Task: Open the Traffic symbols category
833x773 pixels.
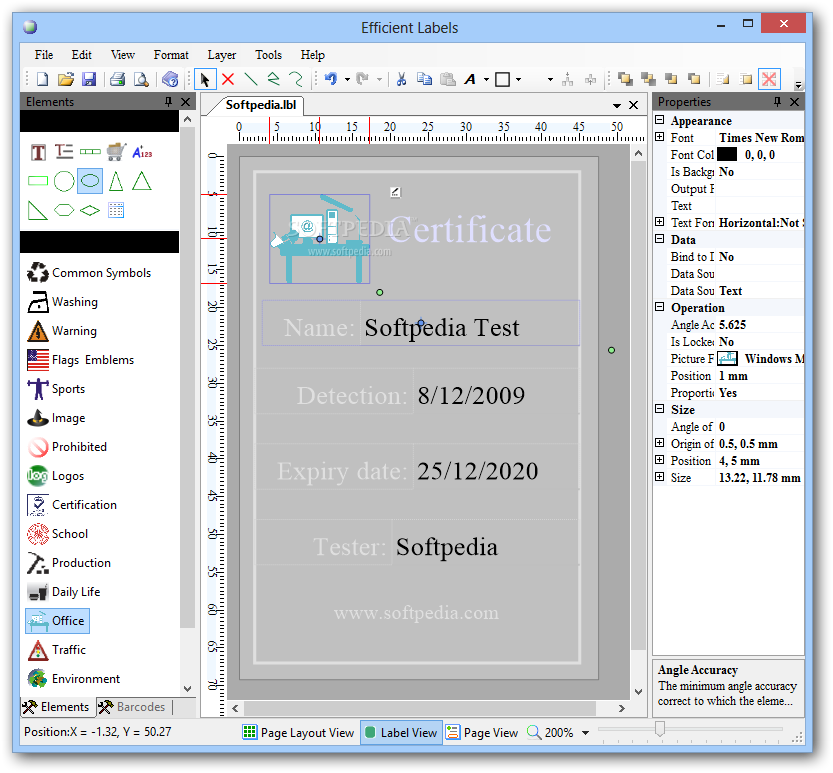Action: [56, 650]
